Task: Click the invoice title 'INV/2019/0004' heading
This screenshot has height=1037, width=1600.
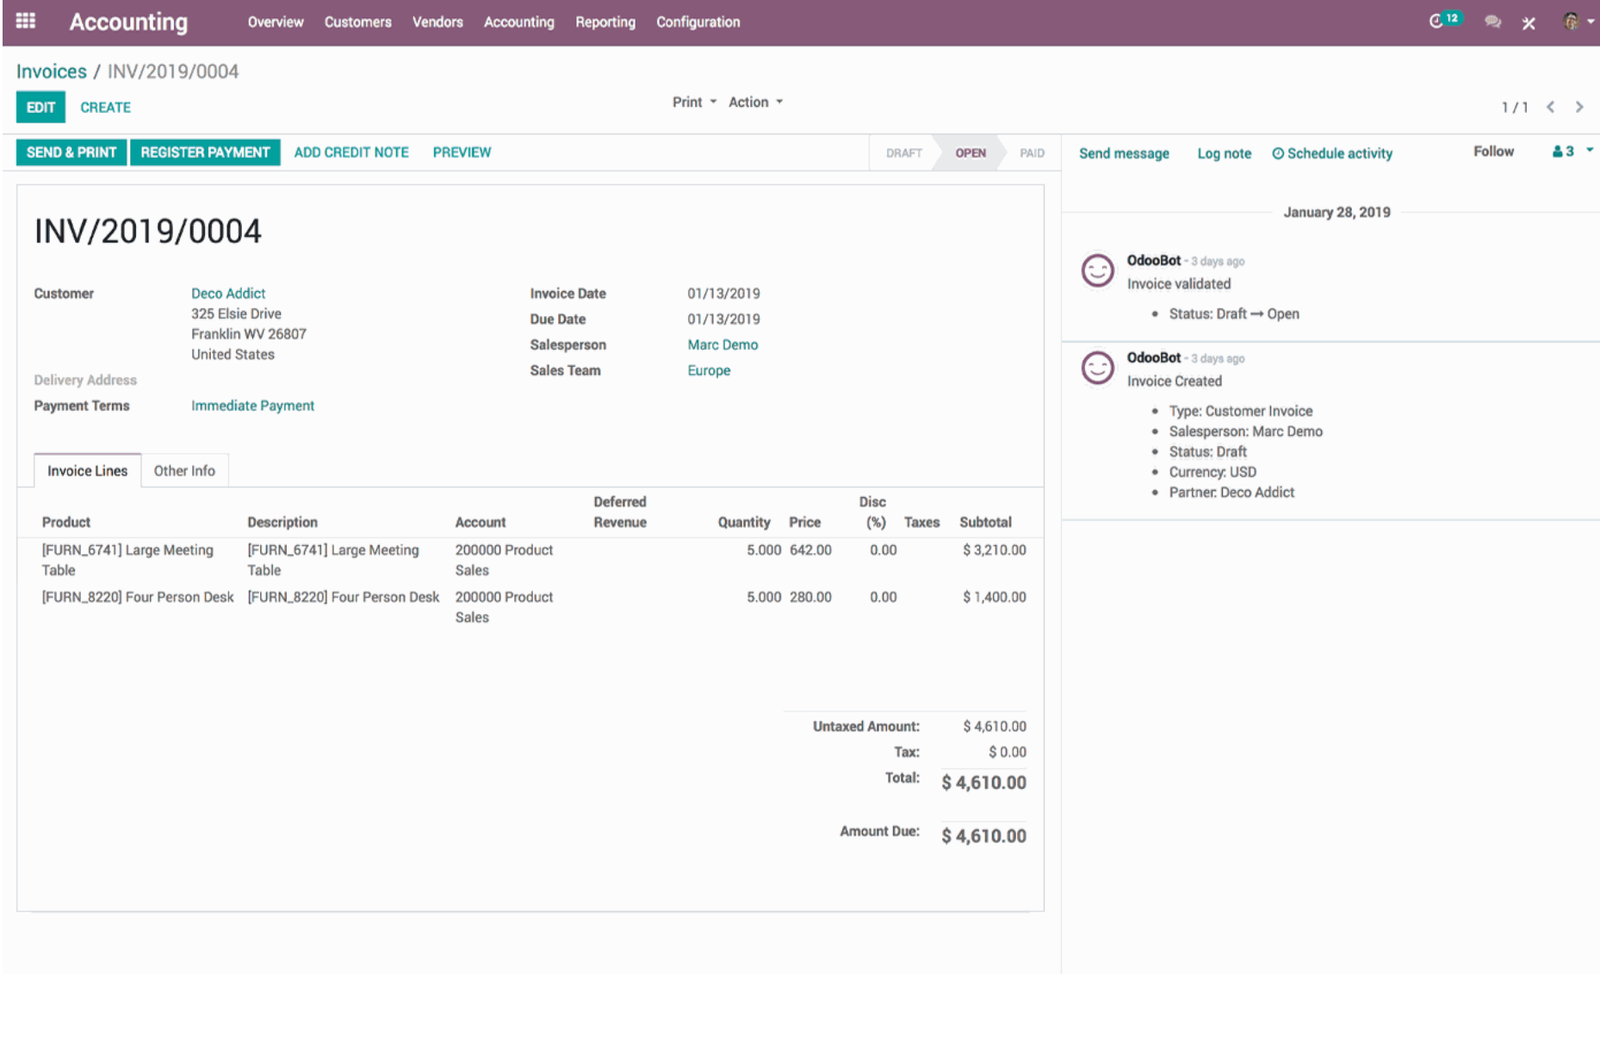Action: point(148,231)
